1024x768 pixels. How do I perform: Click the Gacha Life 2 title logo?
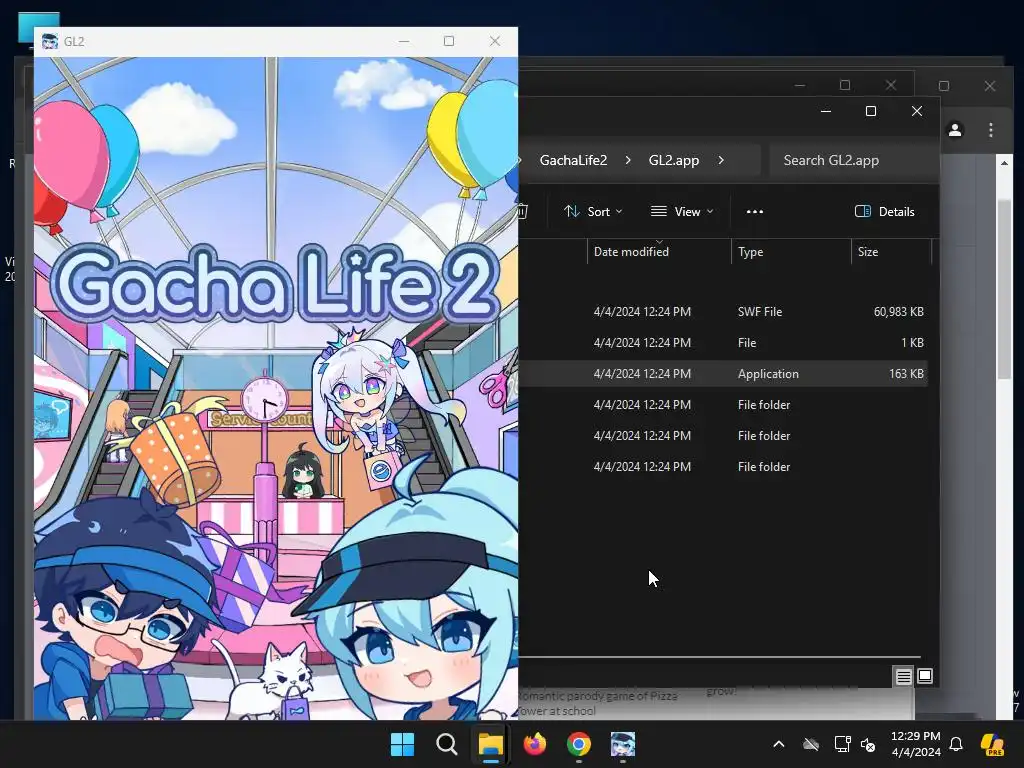[x=274, y=283]
